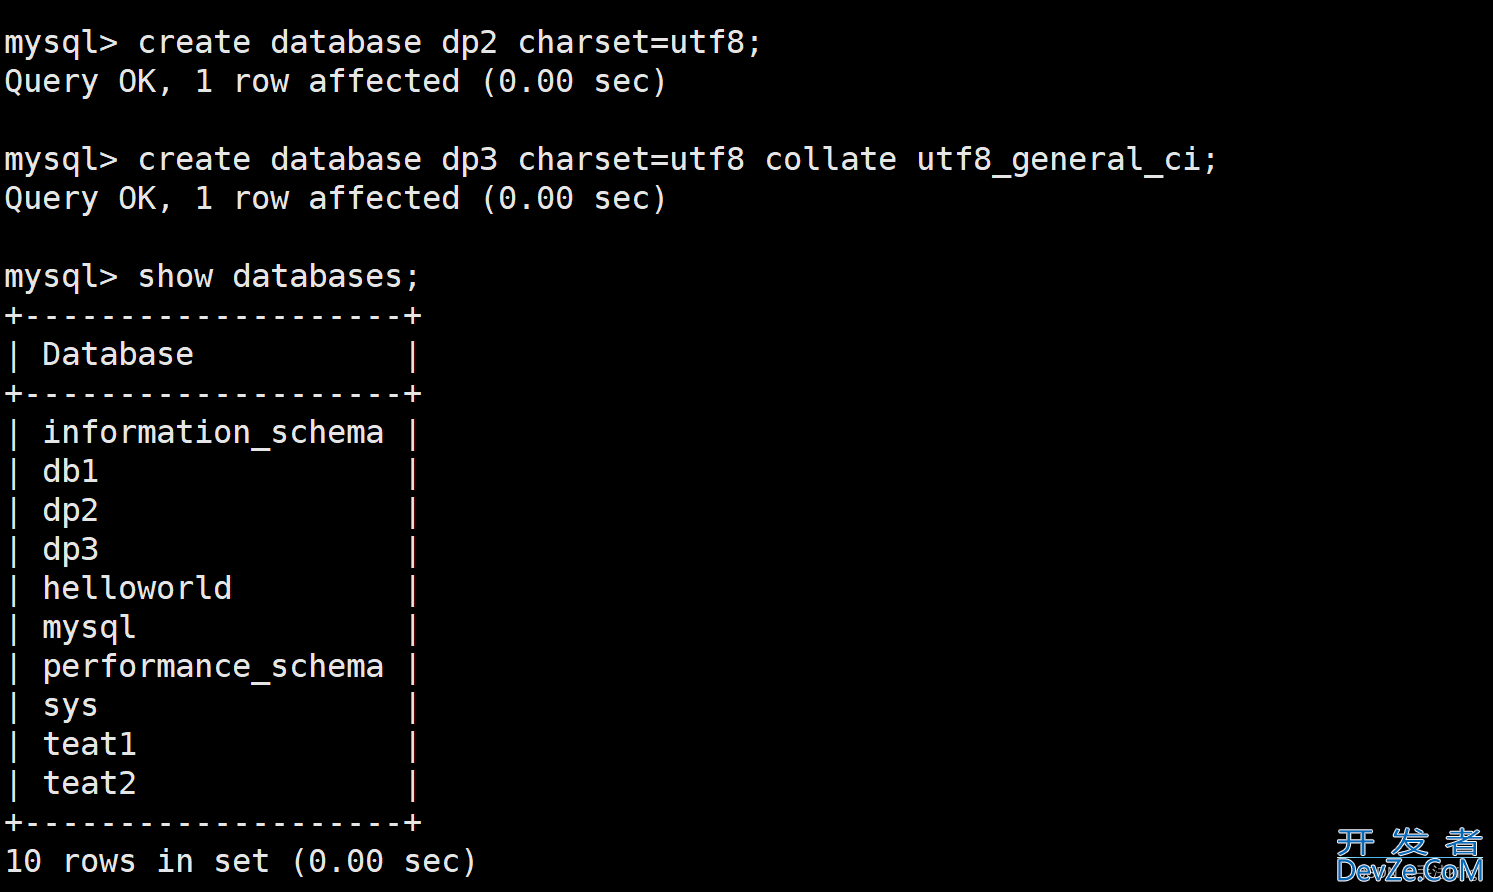The width and height of the screenshot is (1493, 892).
Task: Click the teat2 database entry
Action: [x=89, y=783]
